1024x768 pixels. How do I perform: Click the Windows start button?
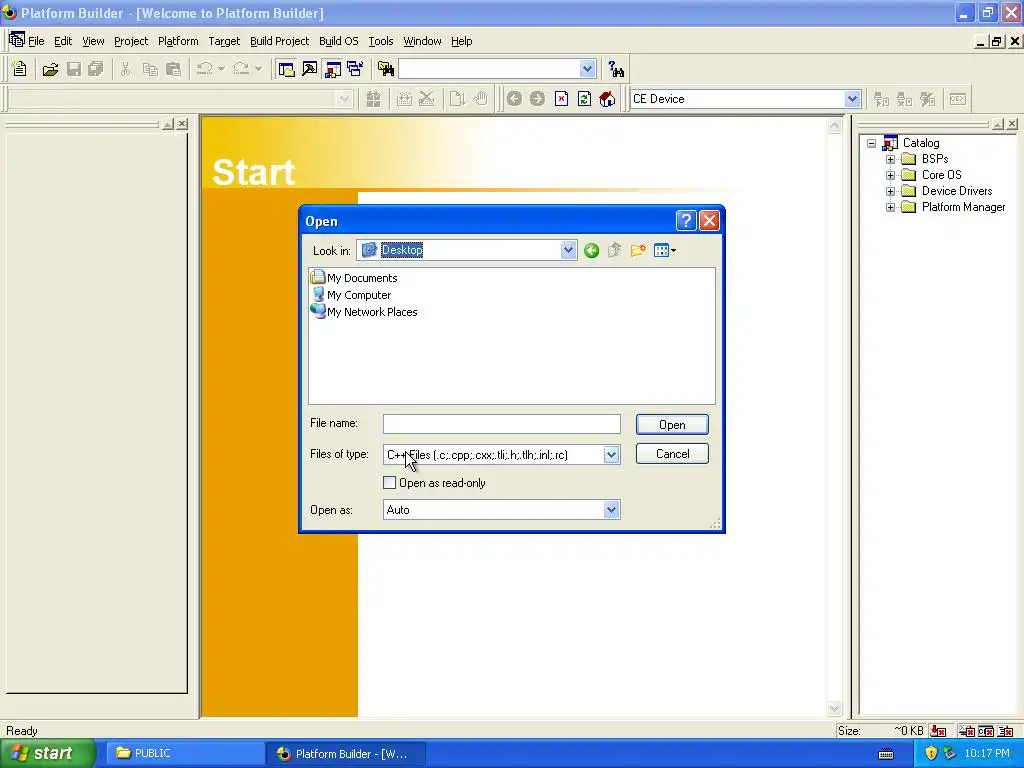pyautogui.click(x=48, y=753)
